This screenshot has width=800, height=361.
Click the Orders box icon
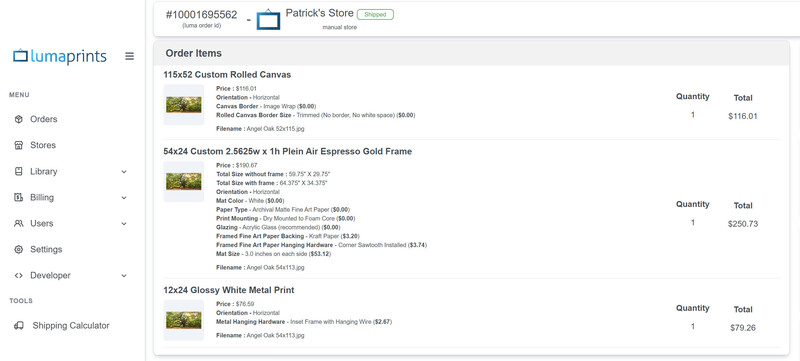(x=19, y=119)
